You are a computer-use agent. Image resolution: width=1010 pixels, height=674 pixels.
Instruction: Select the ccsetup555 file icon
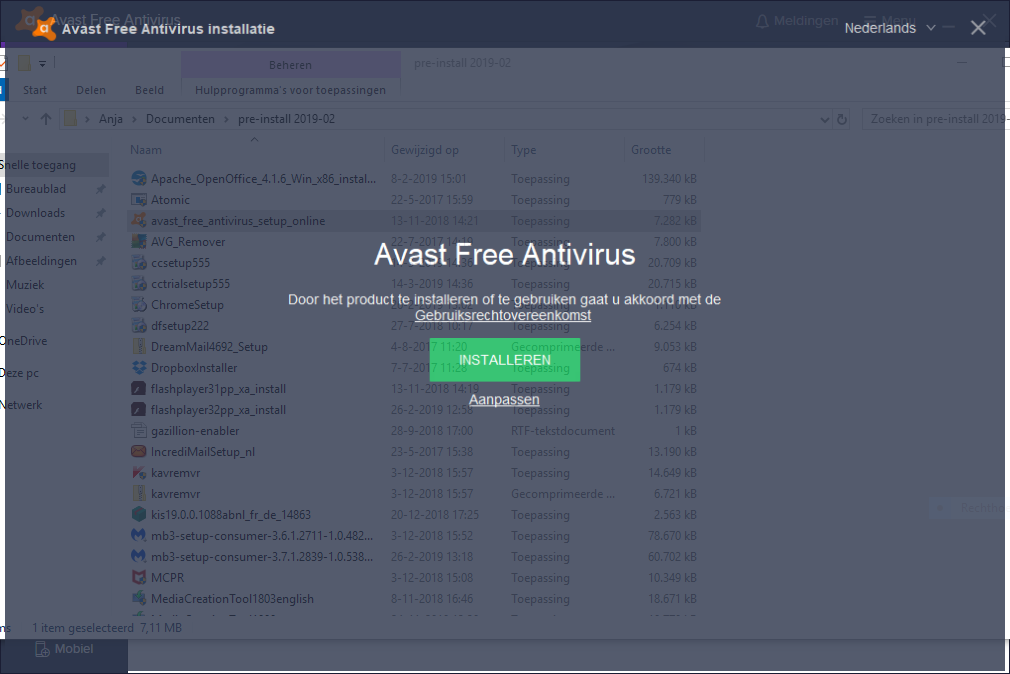[x=138, y=262]
